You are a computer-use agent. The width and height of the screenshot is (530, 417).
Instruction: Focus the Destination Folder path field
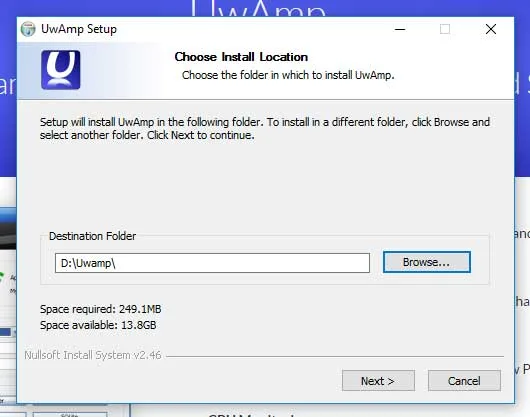212,263
